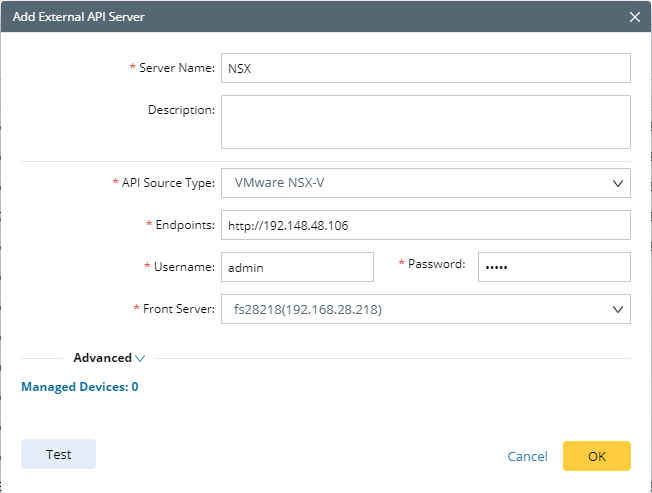The width and height of the screenshot is (652, 493).
Task: Click the Endpoints URL field
Action: [x=425, y=226]
